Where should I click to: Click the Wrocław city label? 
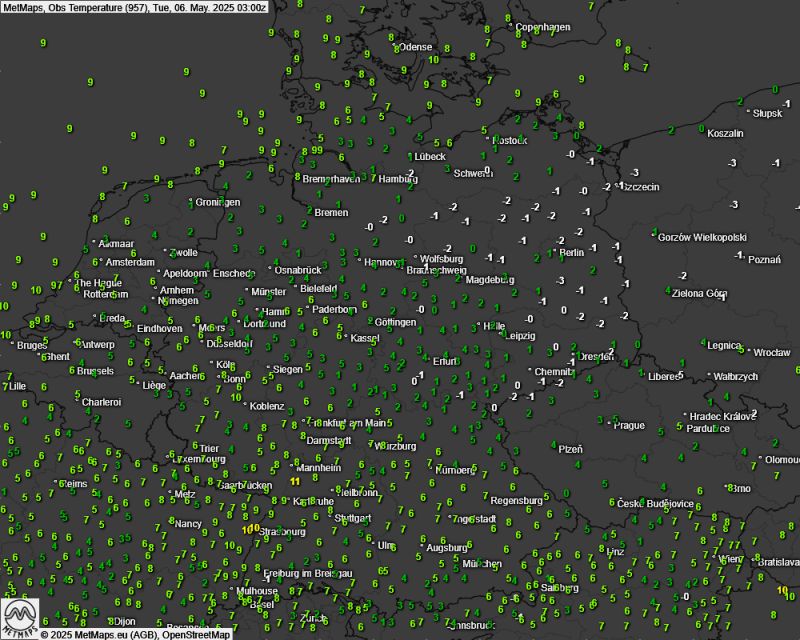(x=771, y=352)
